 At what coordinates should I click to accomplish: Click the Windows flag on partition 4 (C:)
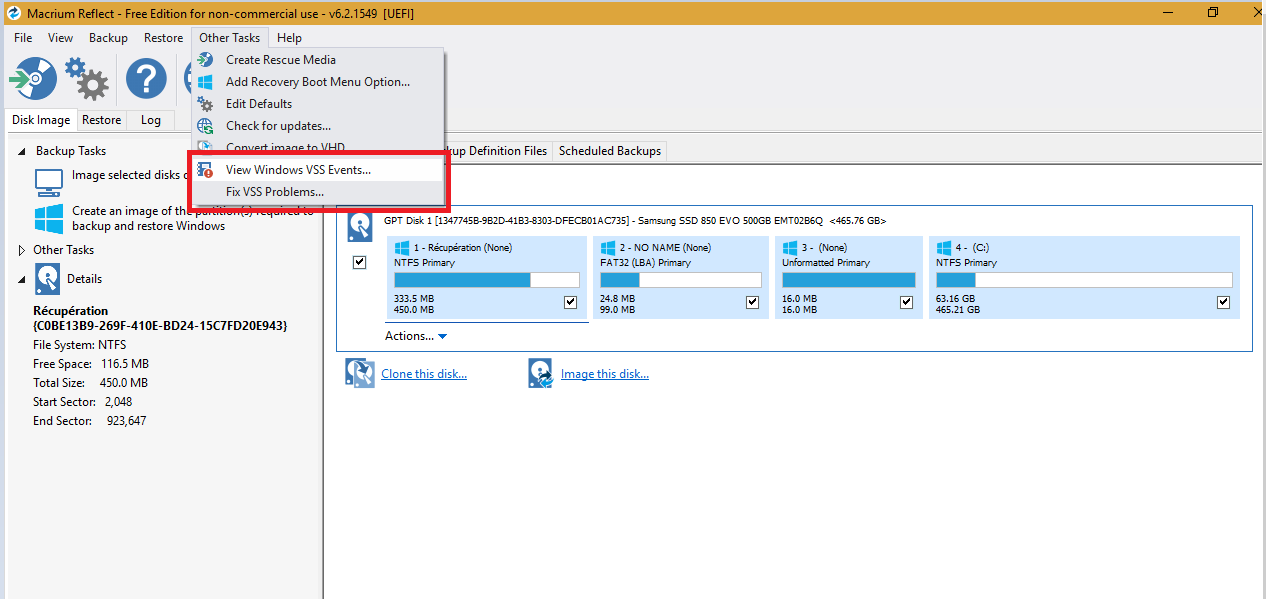(x=944, y=247)
